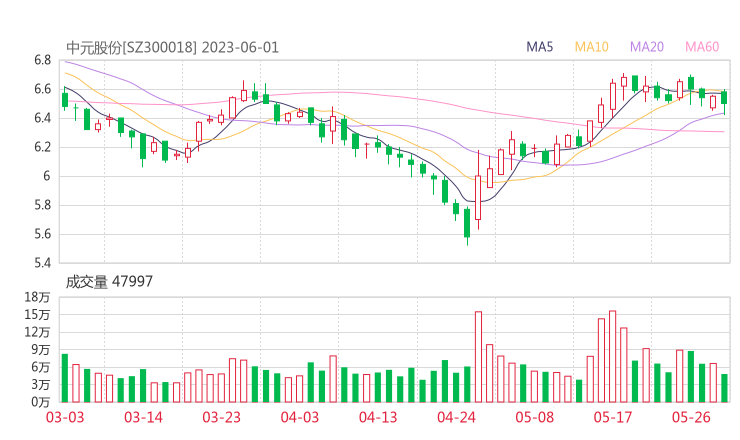The height and width of the screenshot is (440, 740).
Task: Click the 04-13 date axis label
Action: [378, 417]
